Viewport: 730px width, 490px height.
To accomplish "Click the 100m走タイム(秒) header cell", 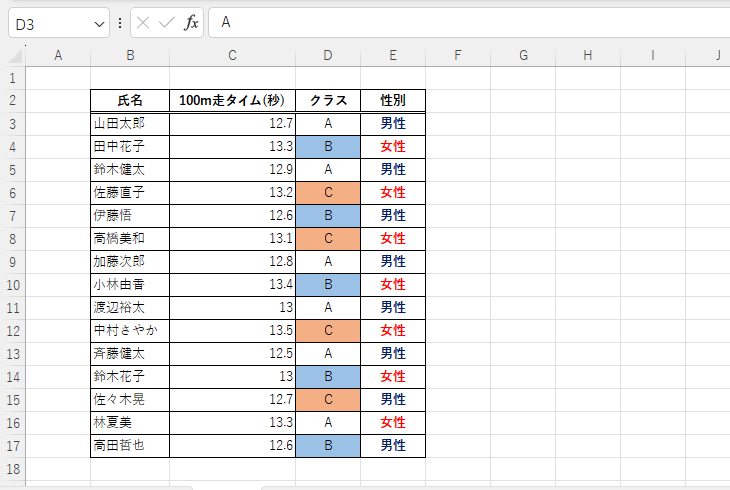I will 232,101.
